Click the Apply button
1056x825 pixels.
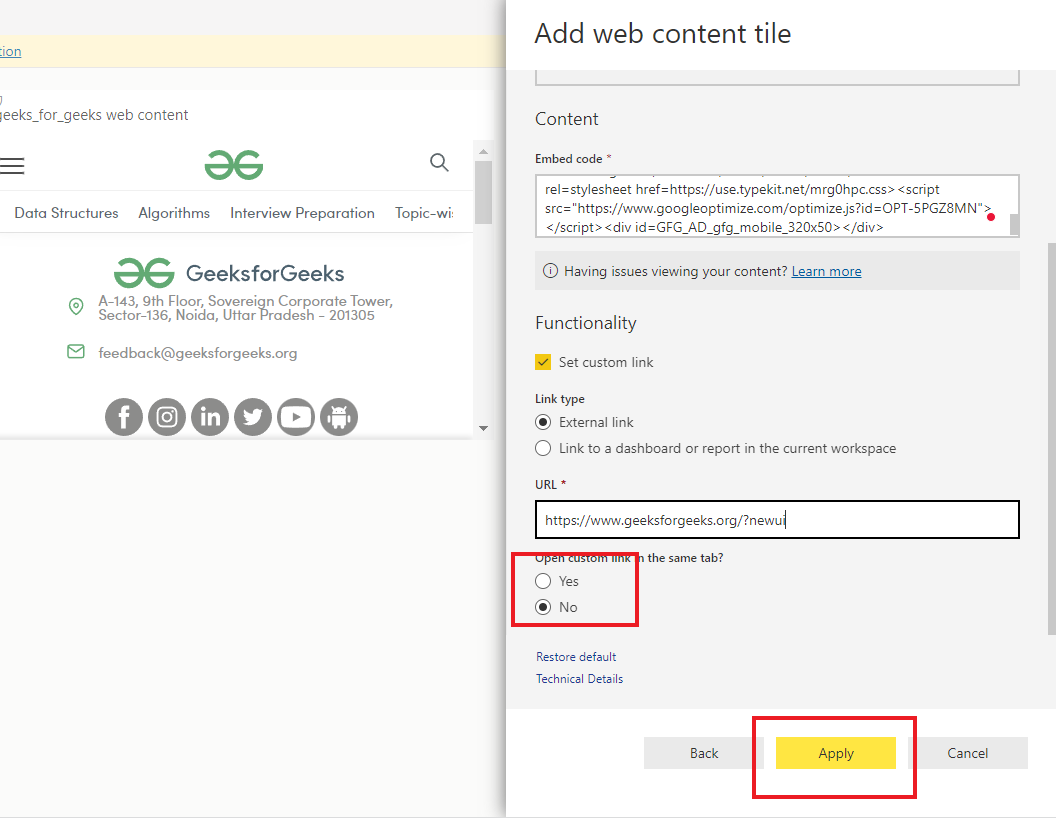click(x=836, y=753)
